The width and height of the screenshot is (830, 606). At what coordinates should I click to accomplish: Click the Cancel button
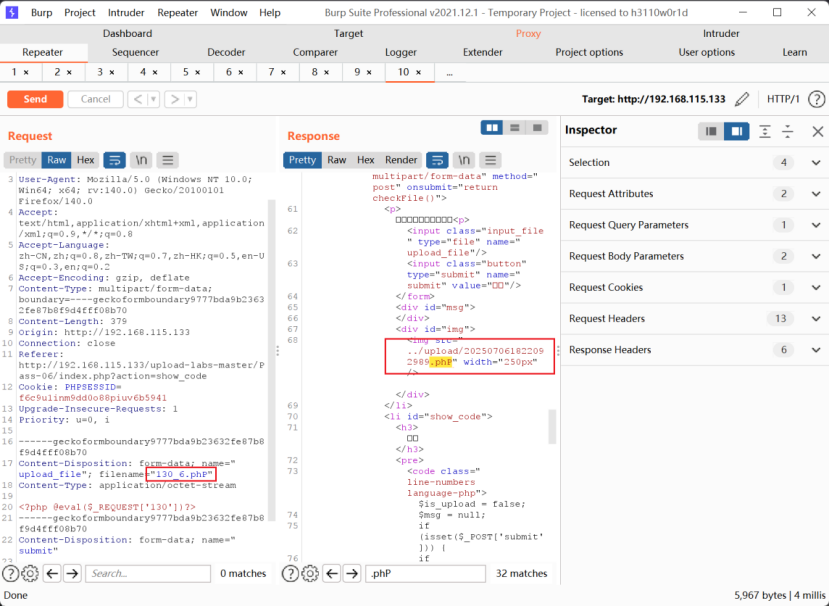point(95,99)
